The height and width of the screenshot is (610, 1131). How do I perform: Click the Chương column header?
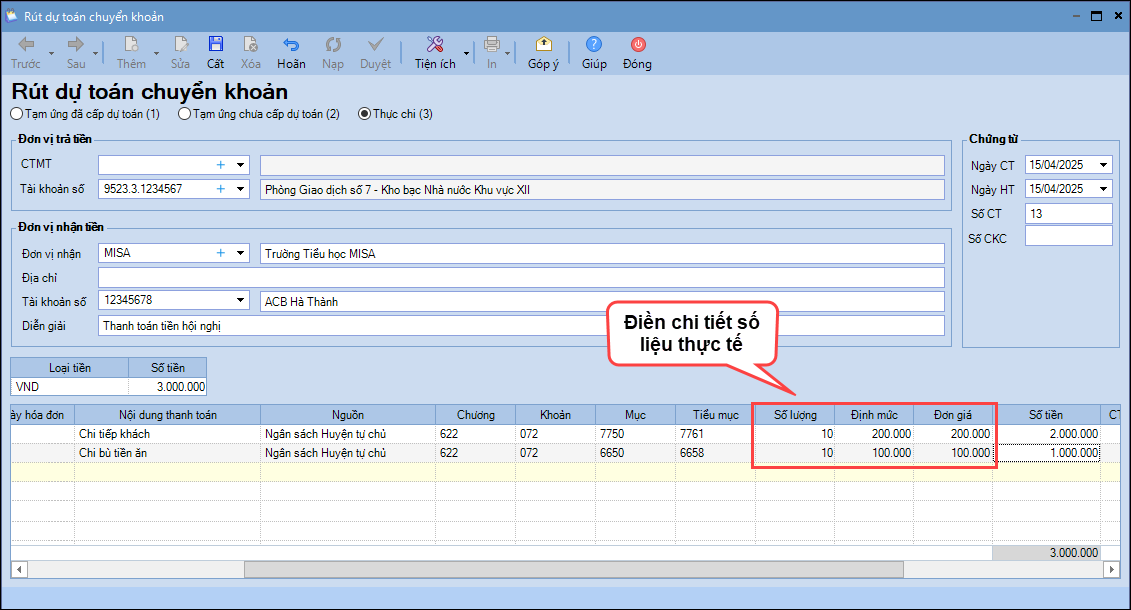(x=475, y=415)
